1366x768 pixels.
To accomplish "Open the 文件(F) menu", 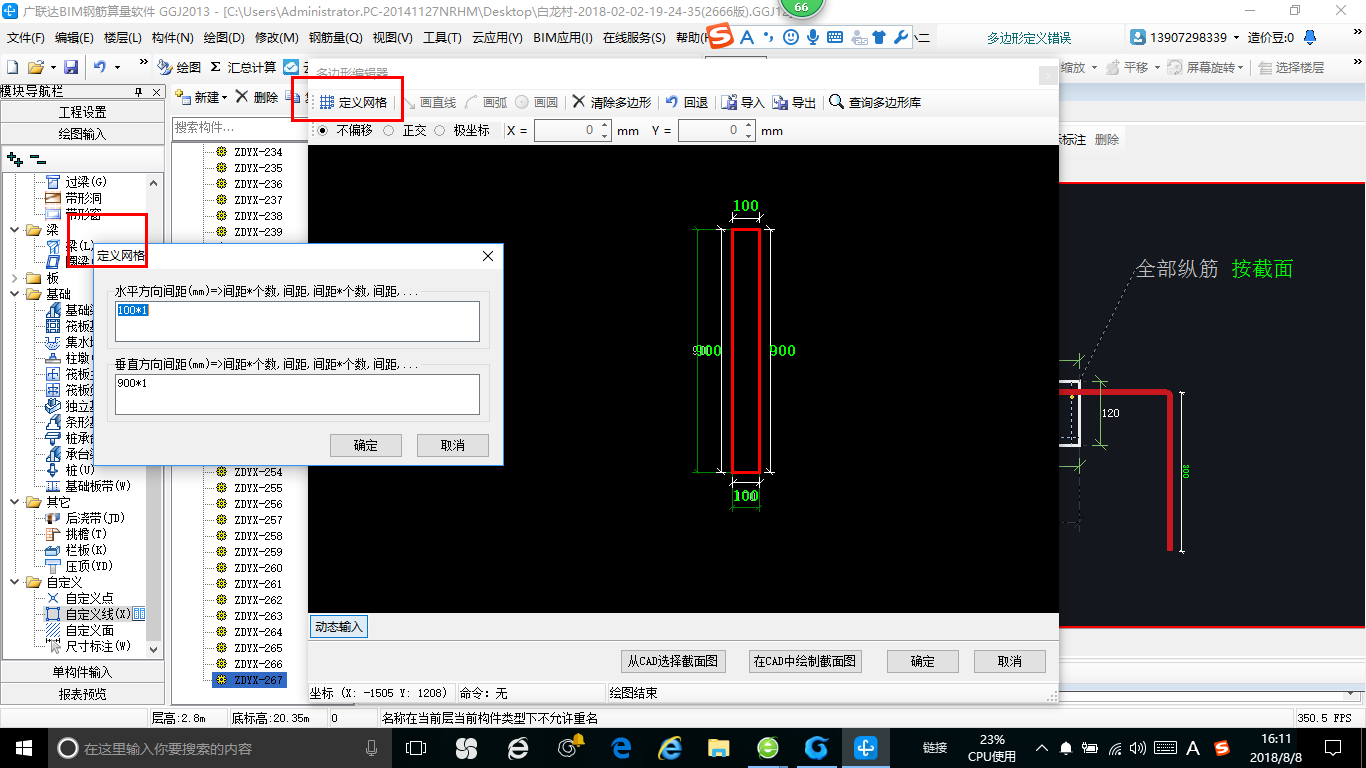I will pos(26,38).
